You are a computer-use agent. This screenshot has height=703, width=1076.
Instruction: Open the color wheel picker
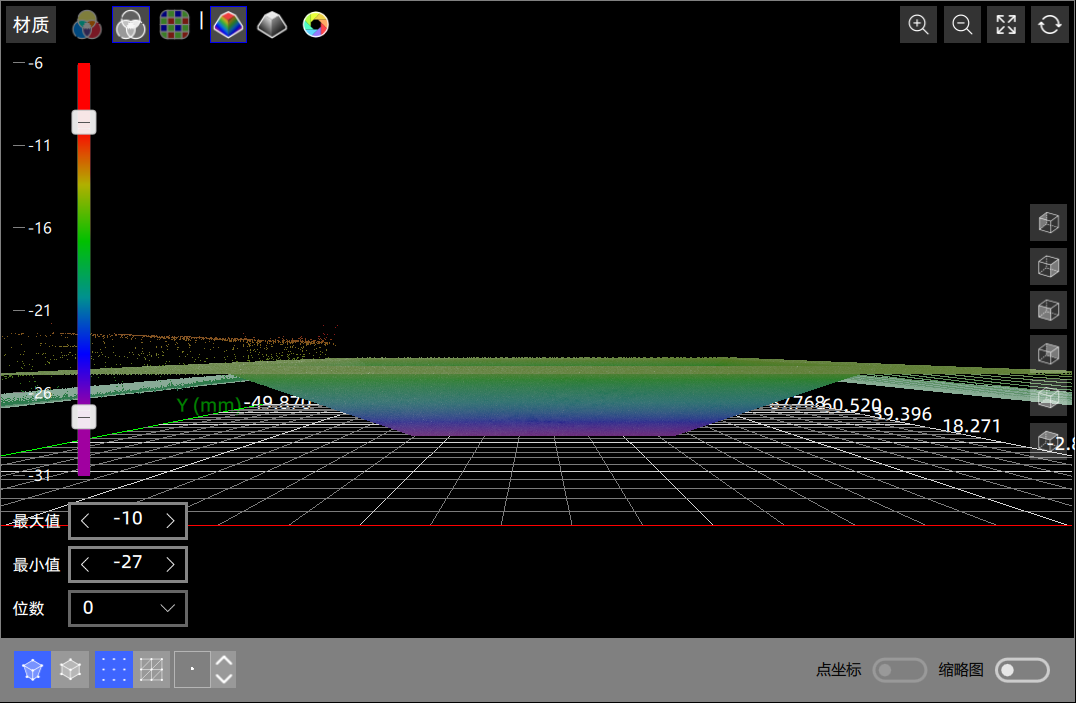tap(315, 25)
